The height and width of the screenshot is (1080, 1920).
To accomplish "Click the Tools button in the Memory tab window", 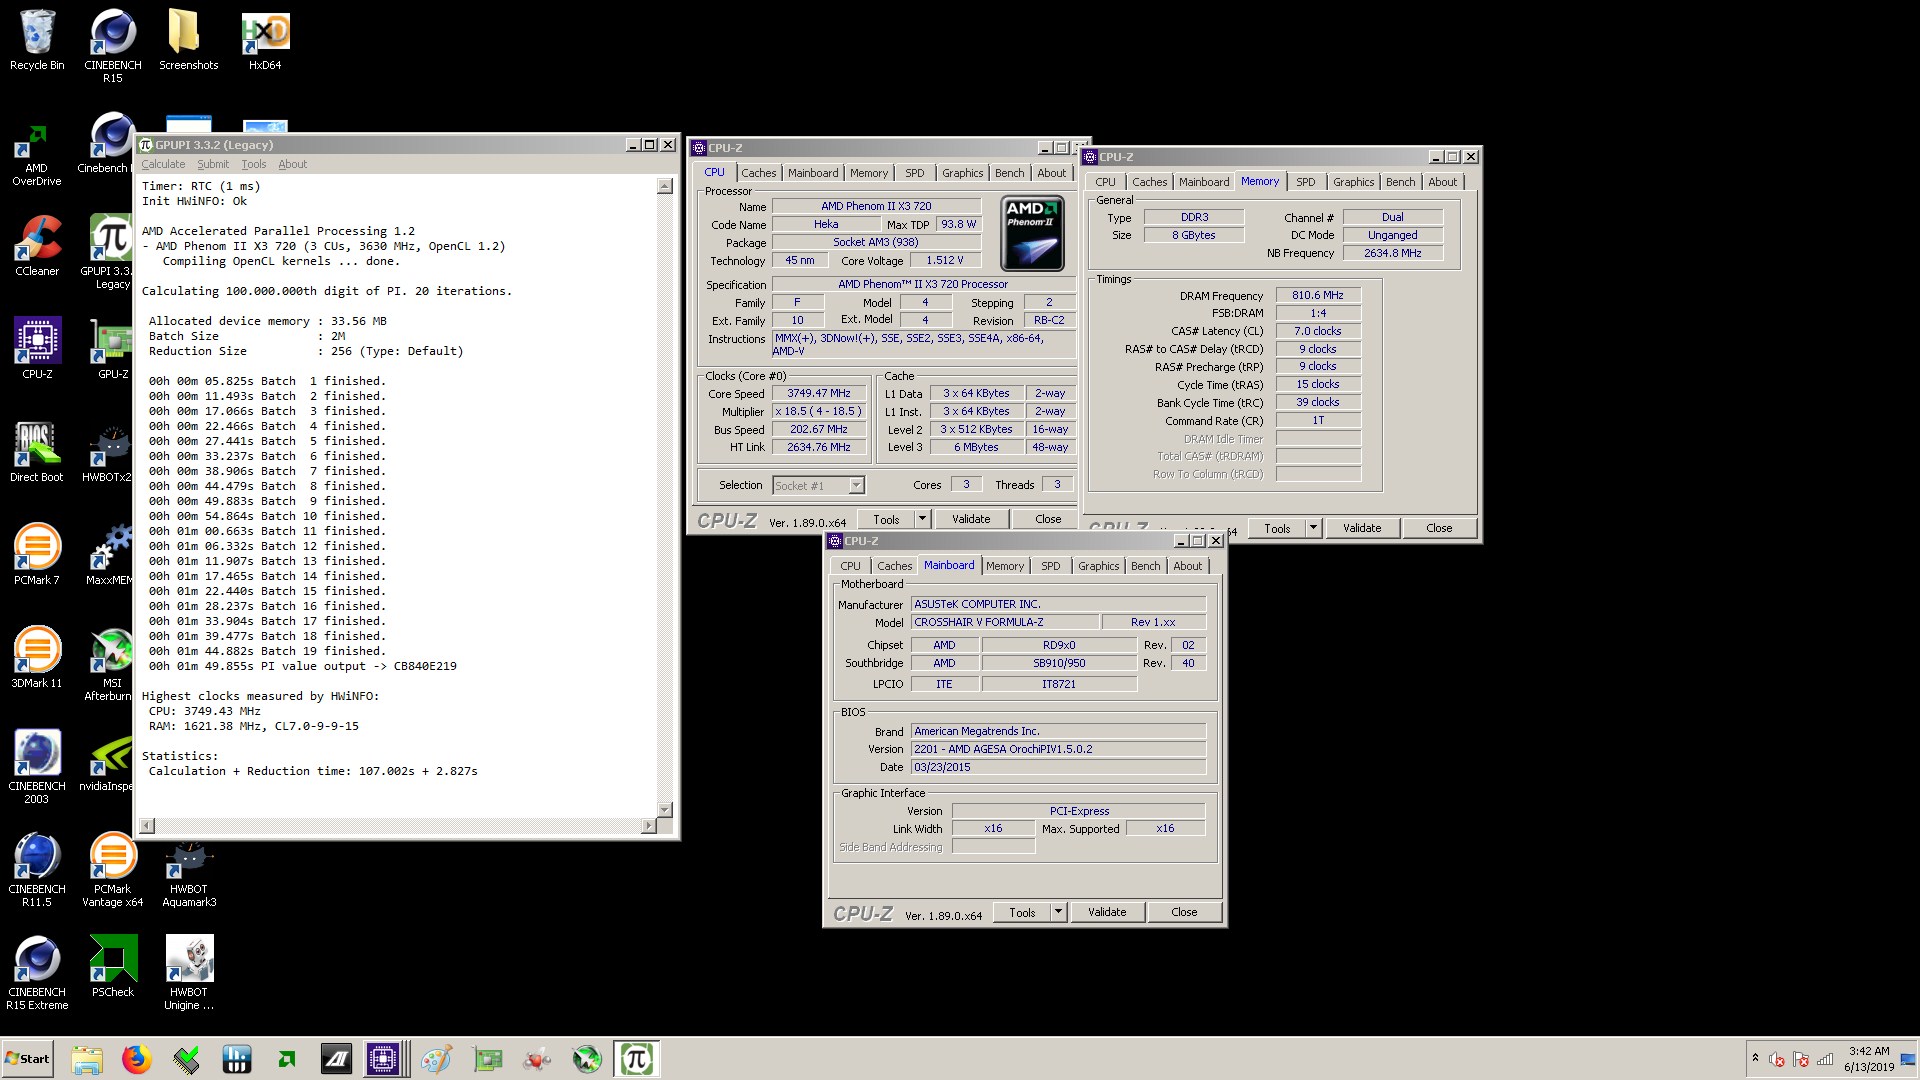I will [x=1277, y=528].
